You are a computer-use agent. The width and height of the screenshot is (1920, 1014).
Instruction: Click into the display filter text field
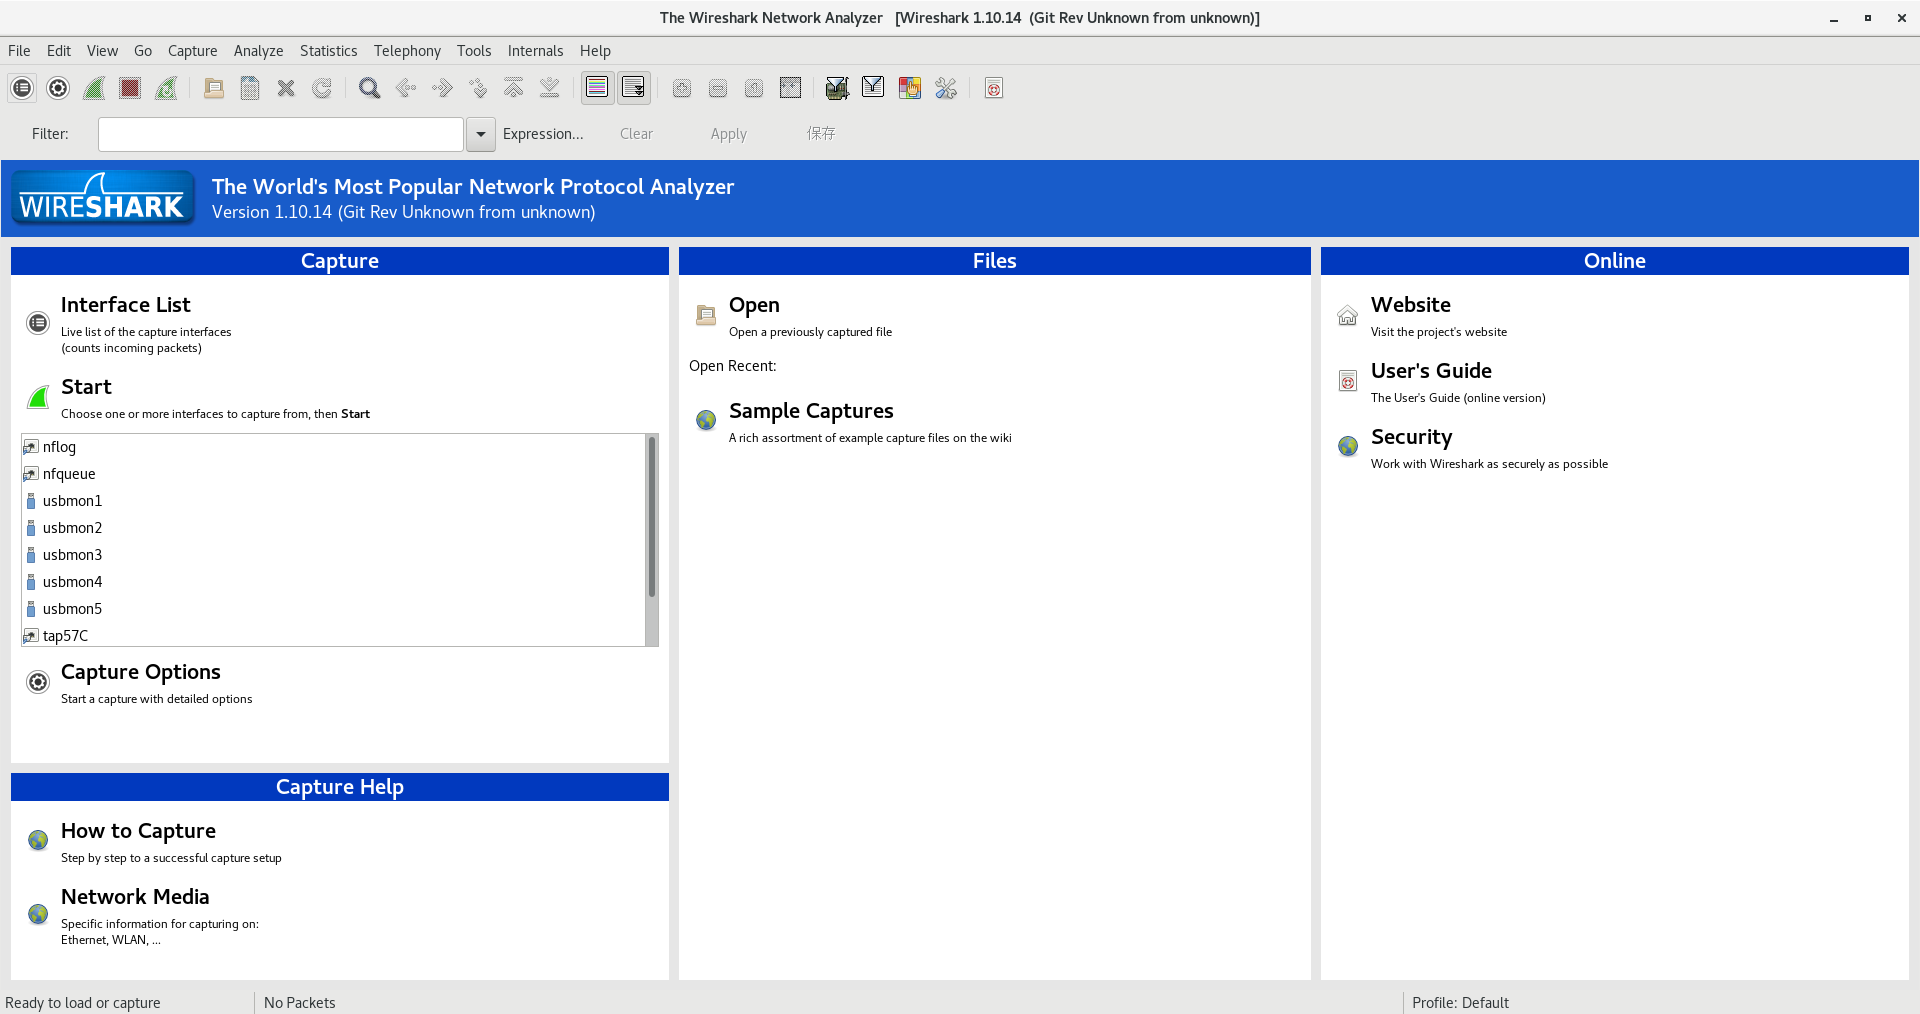pos(281,134)
